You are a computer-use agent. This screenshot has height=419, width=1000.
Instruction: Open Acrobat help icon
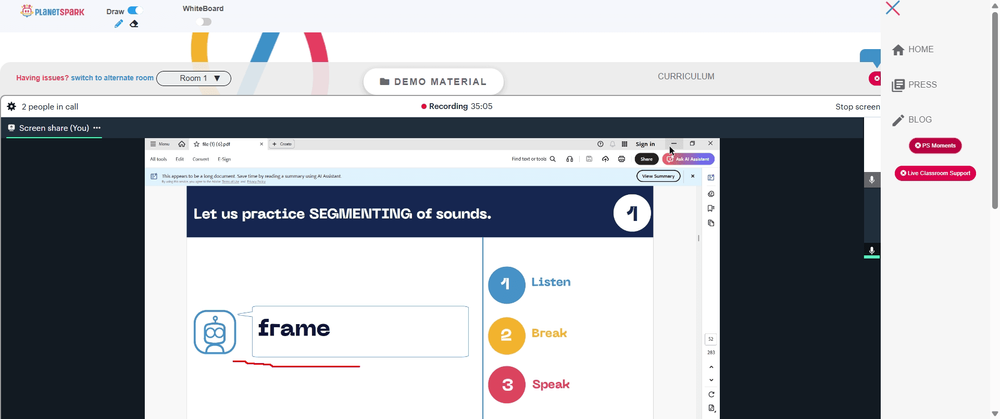[x=600, y=144]
